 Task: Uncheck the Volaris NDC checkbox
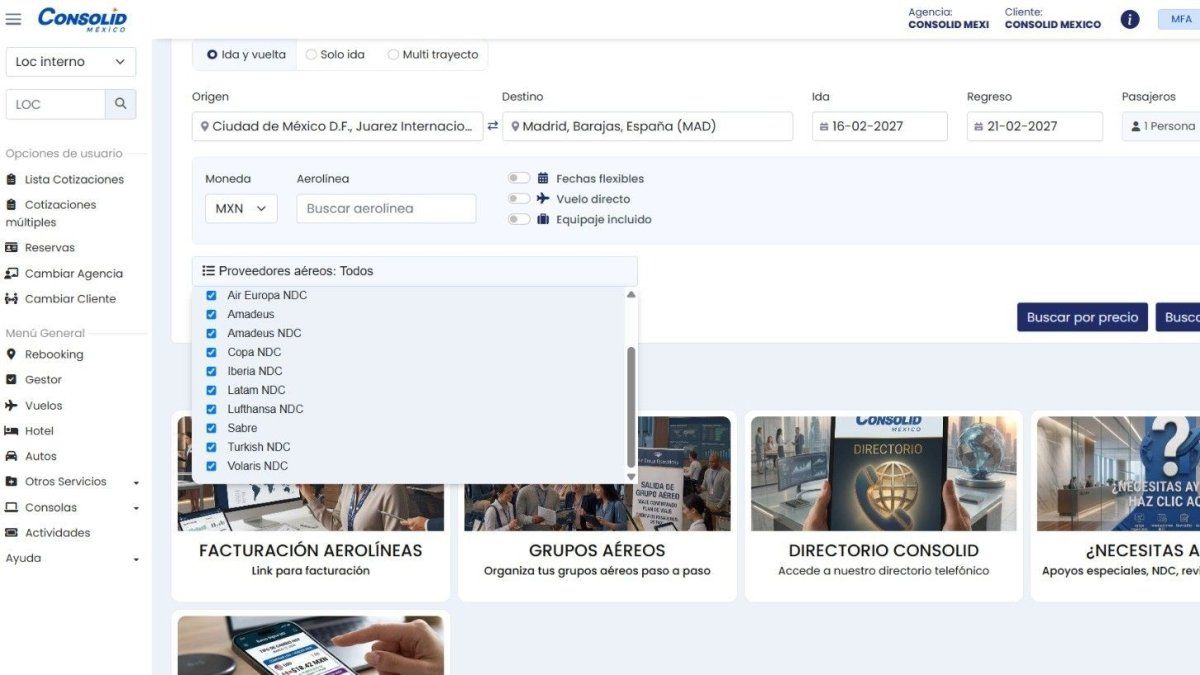click(x=211, y=466)
